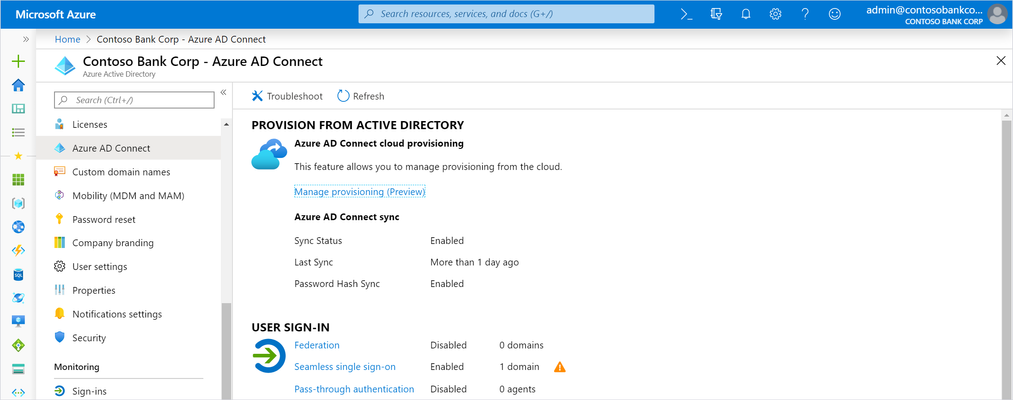Click the cloud provisioning cloud icon

point(268,154)
